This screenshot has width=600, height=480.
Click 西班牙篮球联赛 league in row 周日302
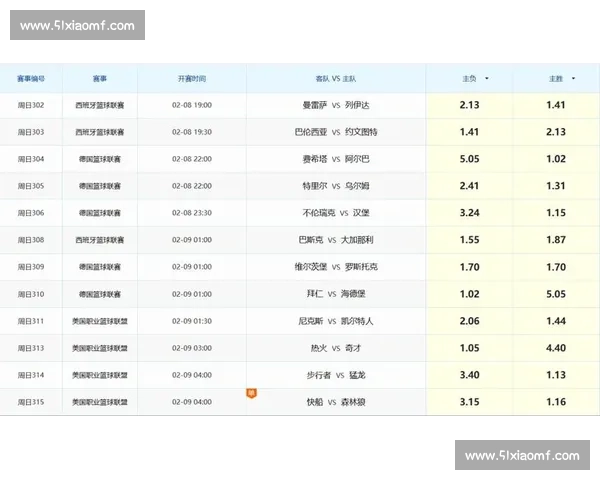coord(100,105)
